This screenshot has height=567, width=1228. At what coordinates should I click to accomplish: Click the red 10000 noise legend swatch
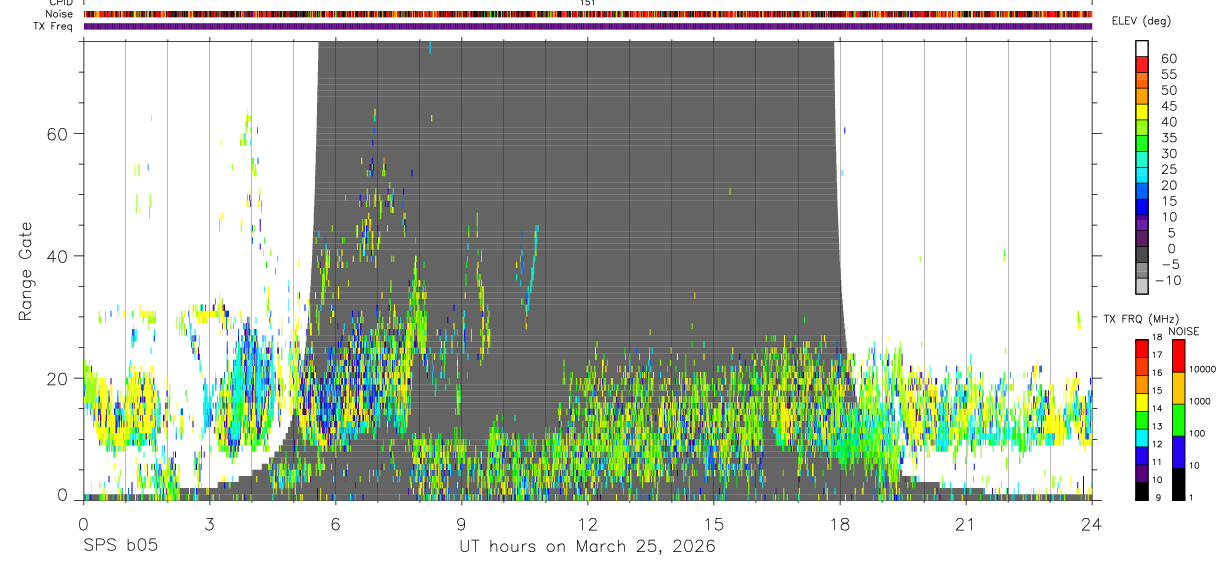(1177, 356)
